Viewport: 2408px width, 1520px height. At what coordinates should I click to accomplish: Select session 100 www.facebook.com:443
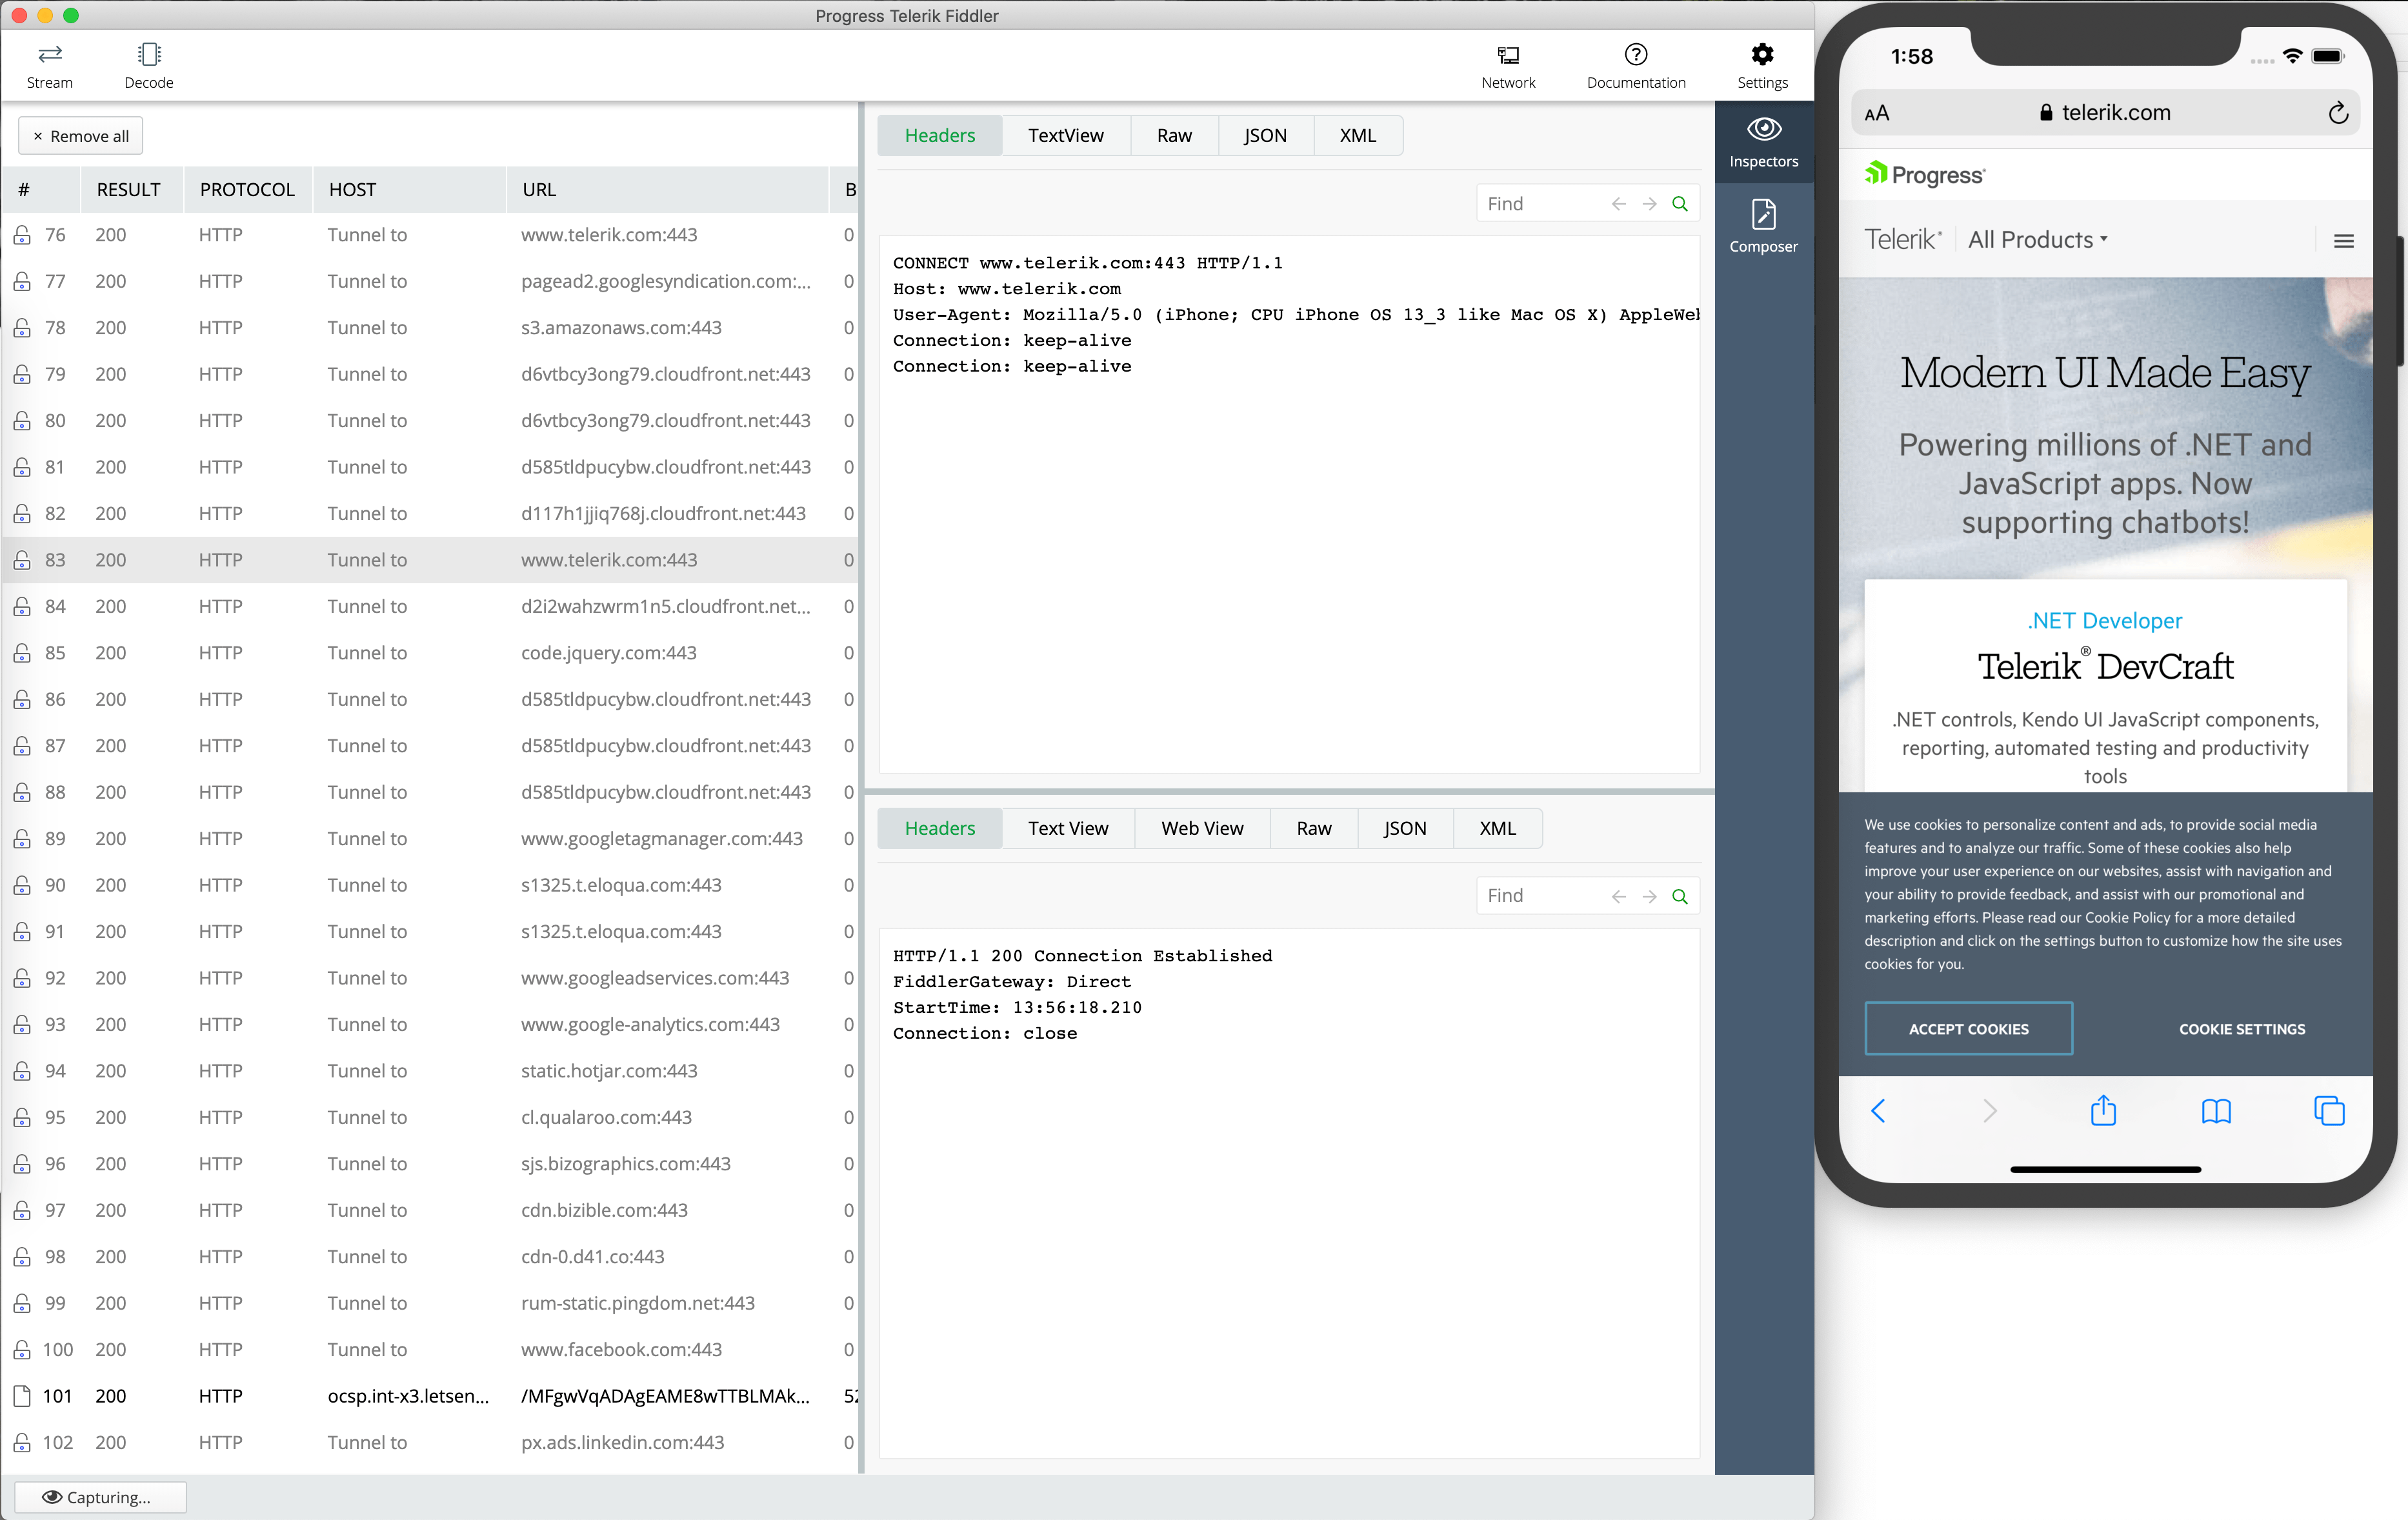(x=430, y=1350)
